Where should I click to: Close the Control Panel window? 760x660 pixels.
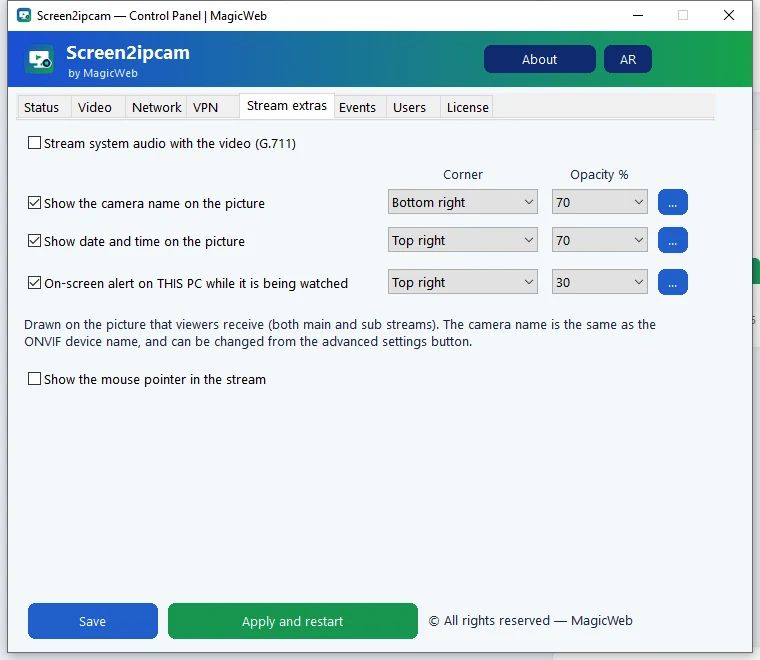[x=728, y=16]
